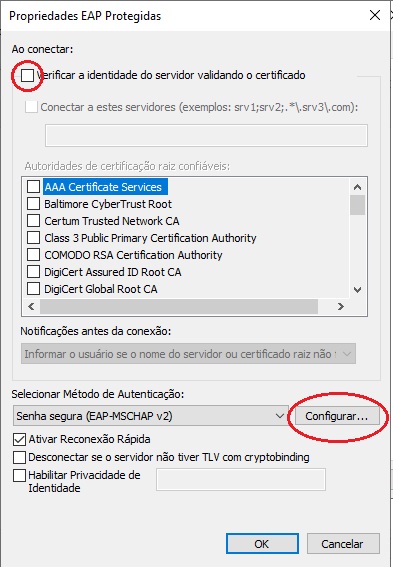The height and width of the screenshot is (567, 393).
Task: Check the AAA Certificate Services box
Action: click(x=34, y=187)
